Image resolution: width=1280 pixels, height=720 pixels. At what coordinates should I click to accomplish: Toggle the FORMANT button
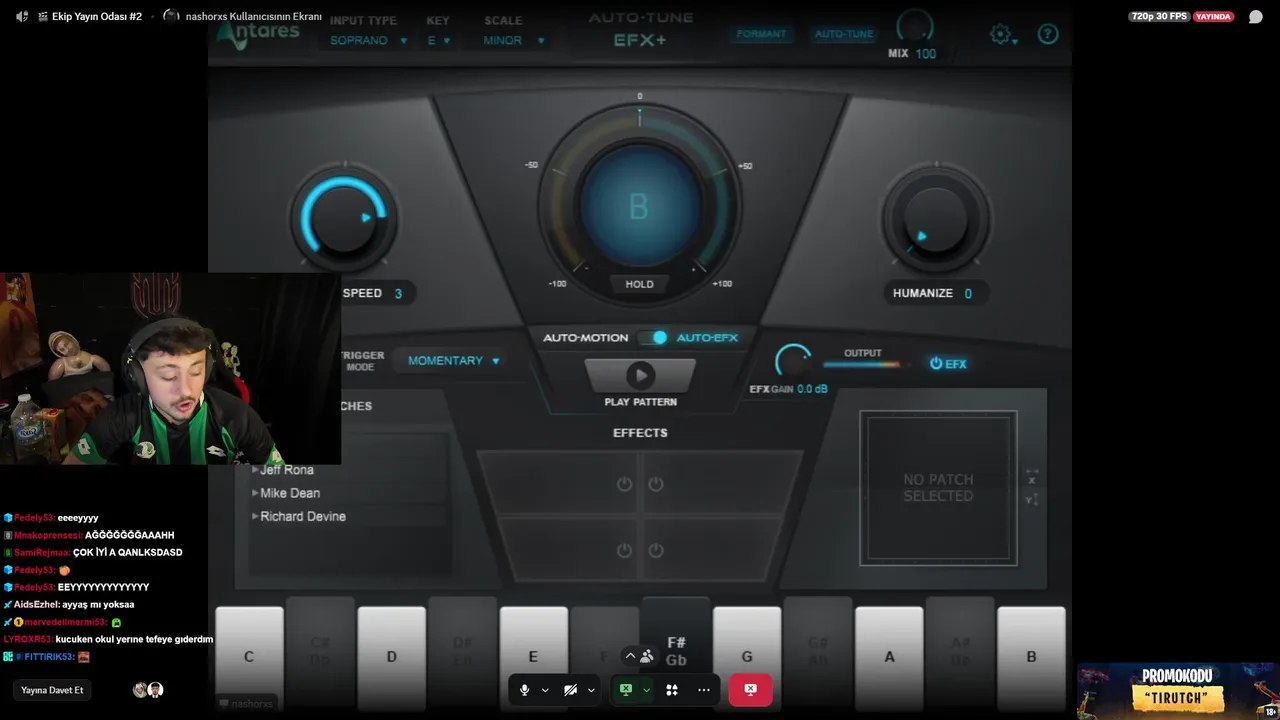pyautogui.click(x=761, y=34)
